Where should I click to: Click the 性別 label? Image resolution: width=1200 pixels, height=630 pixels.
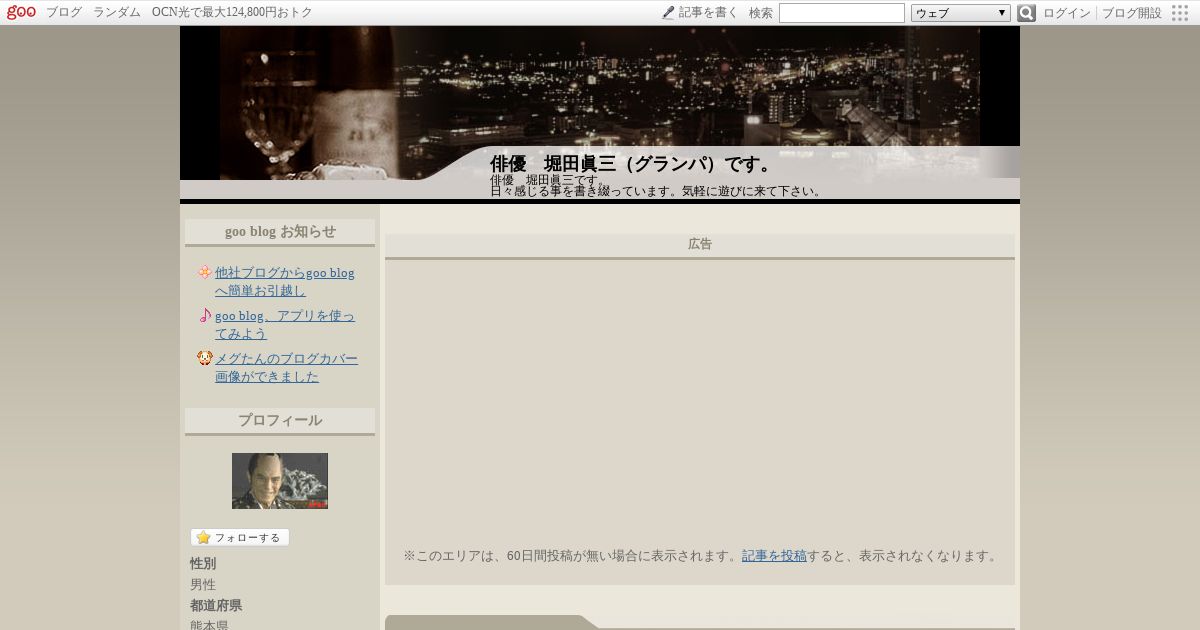click(x=203, y=563)
